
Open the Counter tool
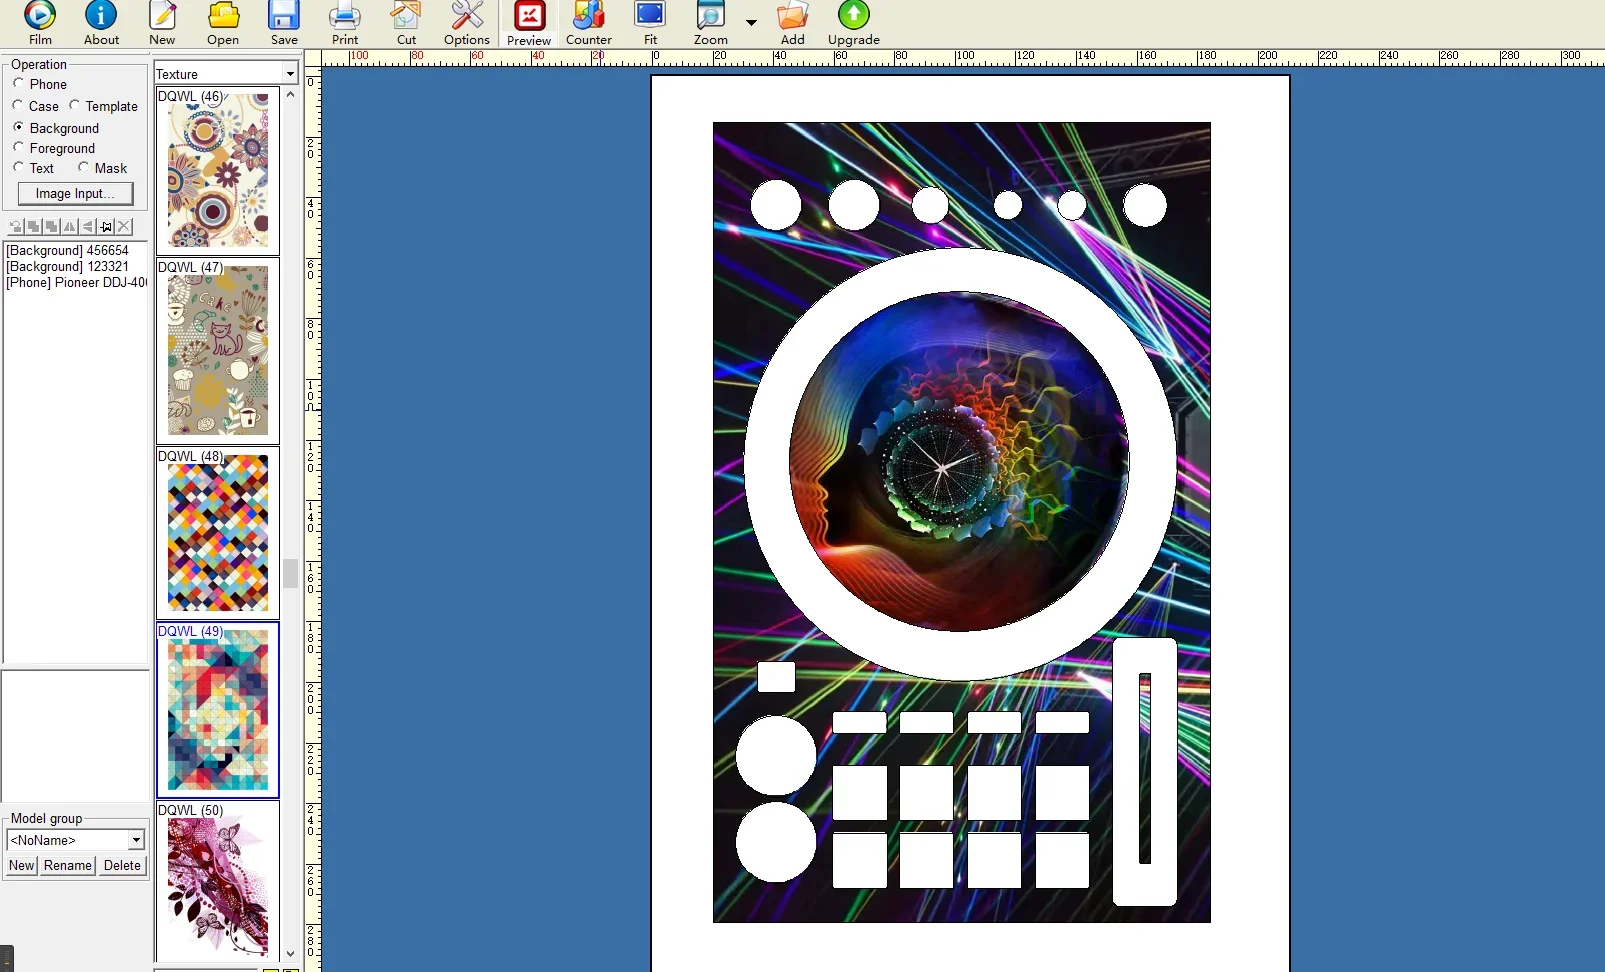(588, 24)
